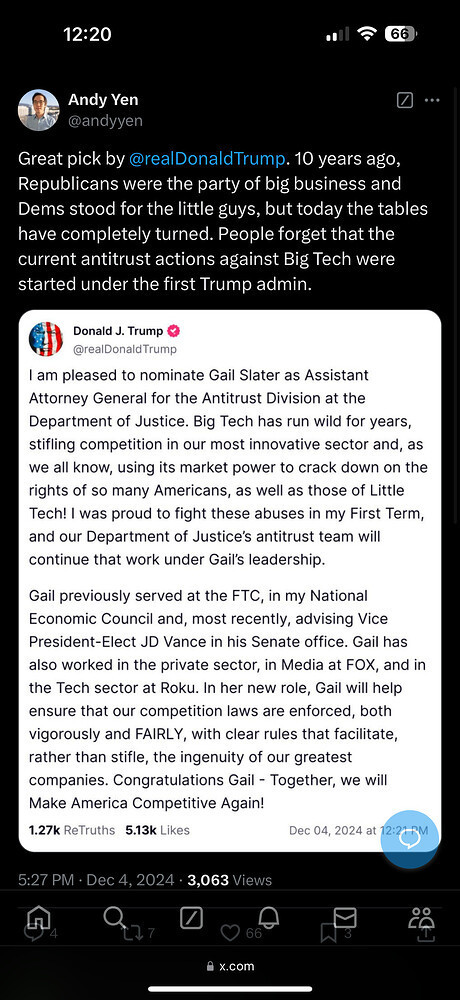460x1000 pixels.
Task: Tap Donald J. Trump's flag avatar
Action: (x=46, y=339)
